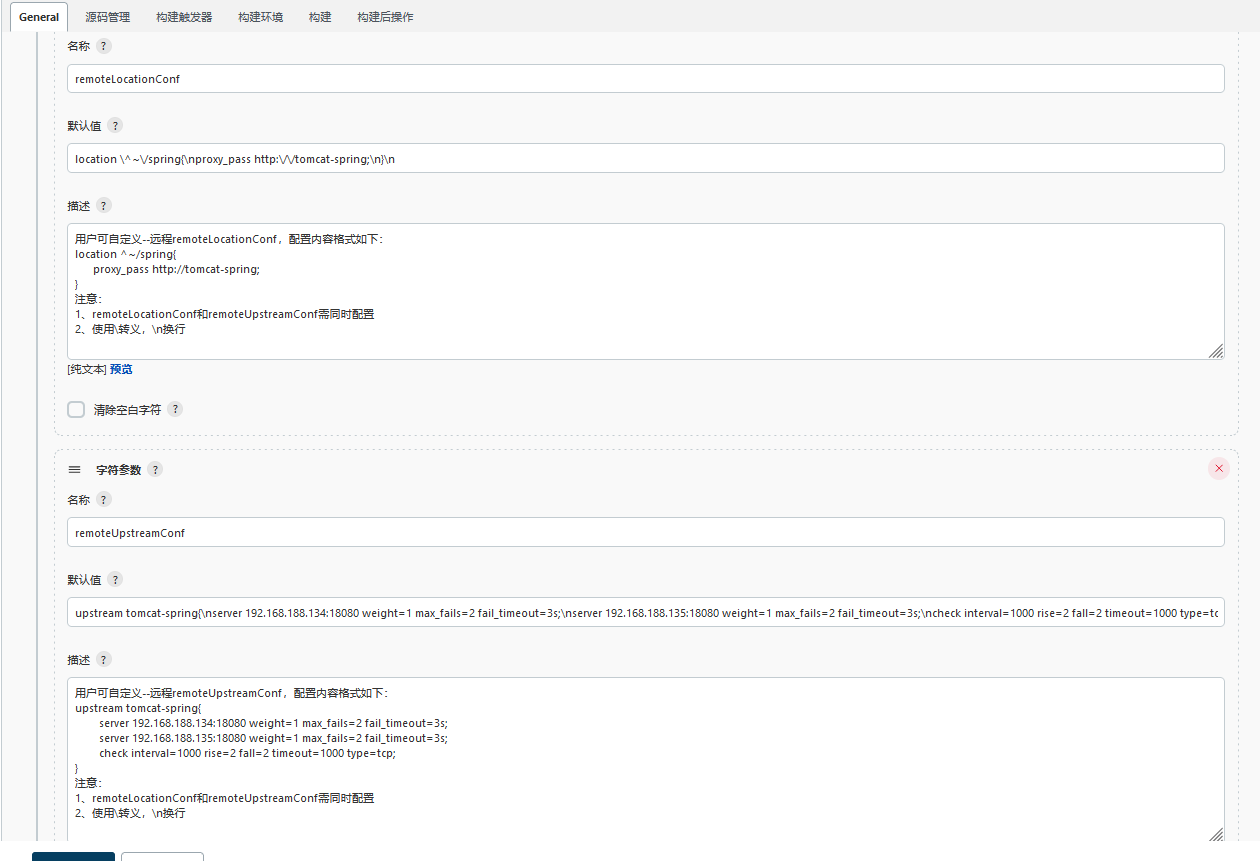Click the line 'location ^~/spring{' in description
This screenshot has height=861, width=1260.
pos(125,254)
